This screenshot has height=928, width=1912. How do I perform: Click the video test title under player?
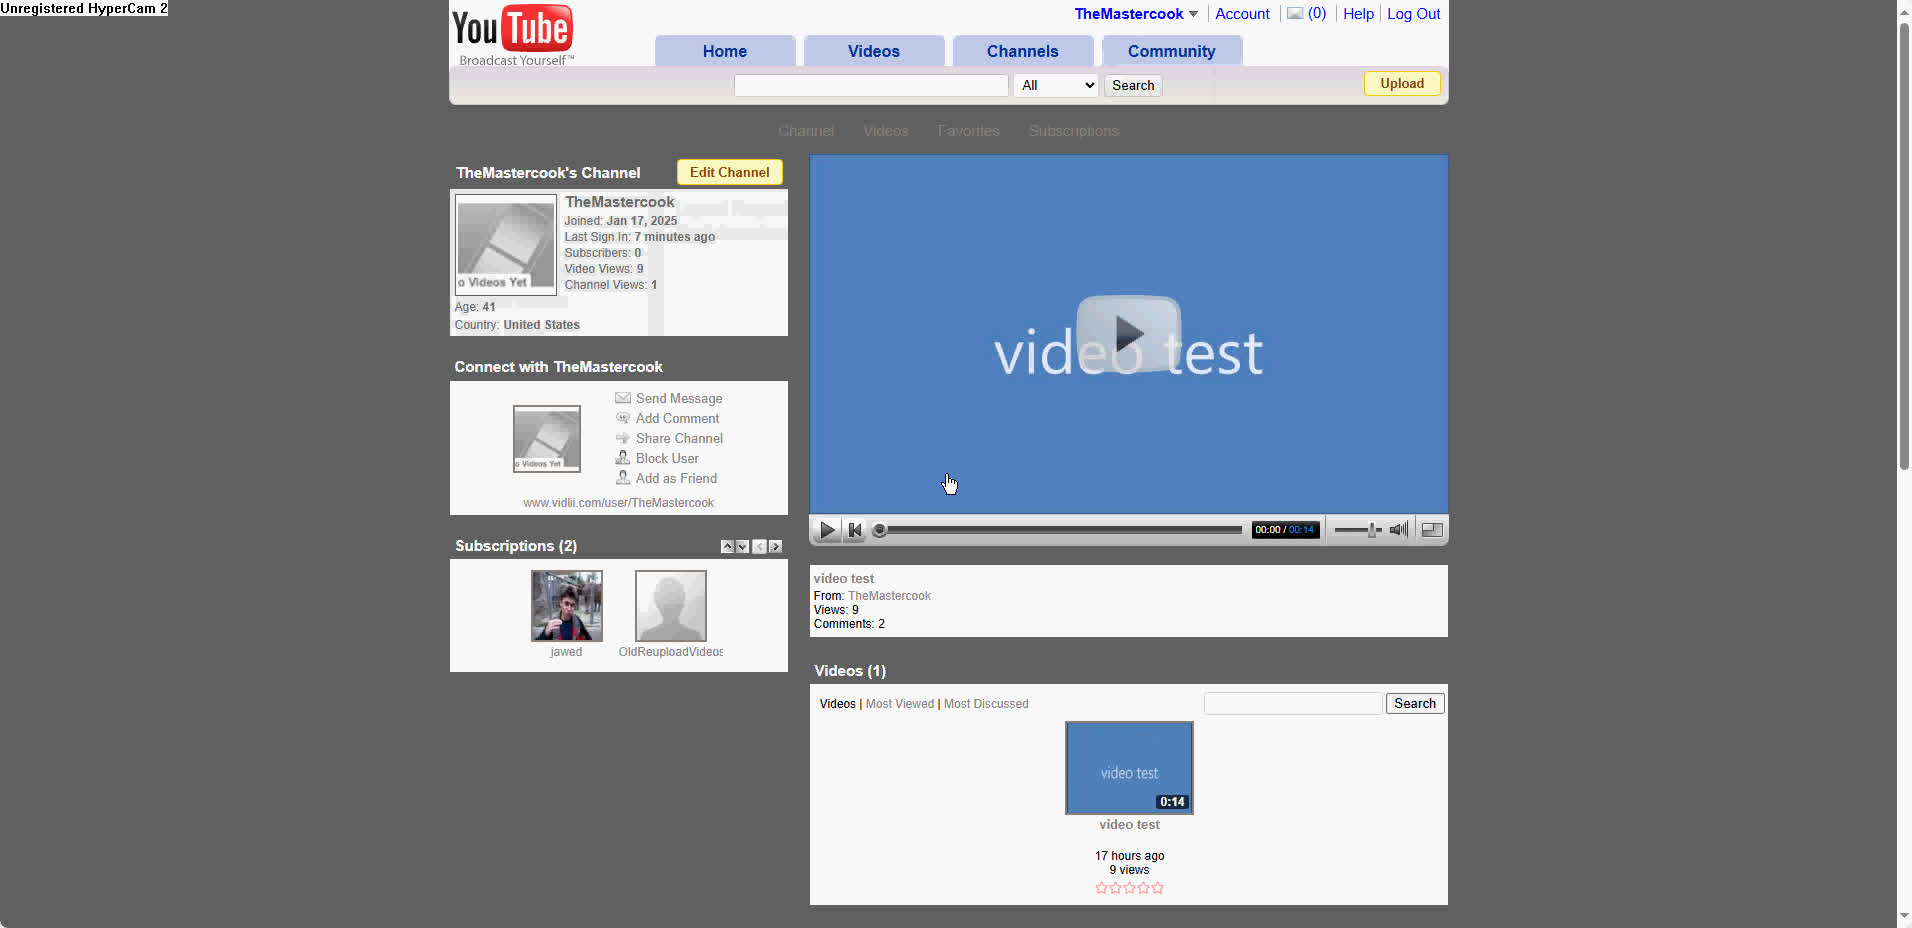tap(844, 579)
